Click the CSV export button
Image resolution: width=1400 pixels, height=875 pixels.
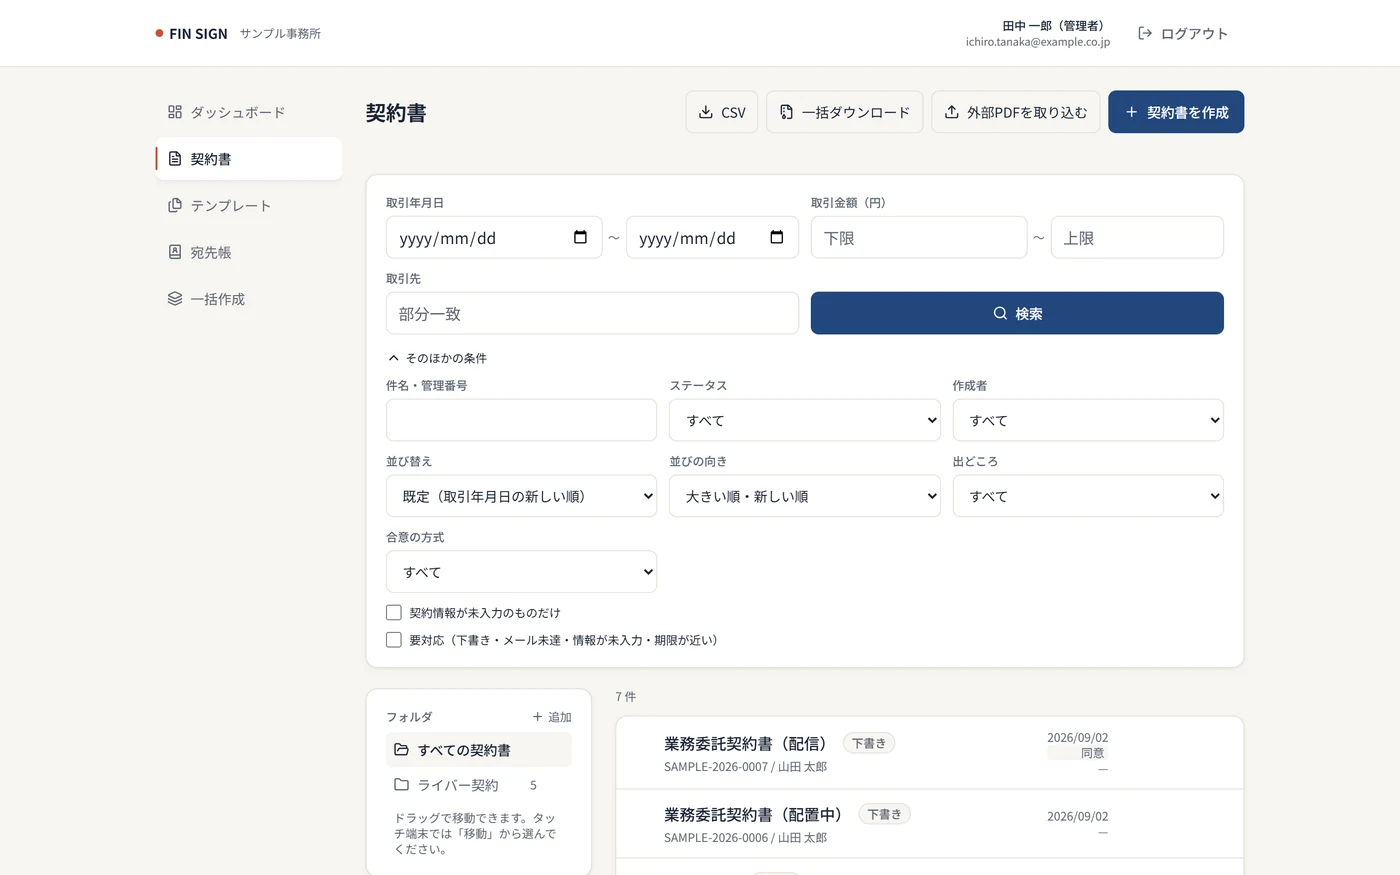(722, 112)
